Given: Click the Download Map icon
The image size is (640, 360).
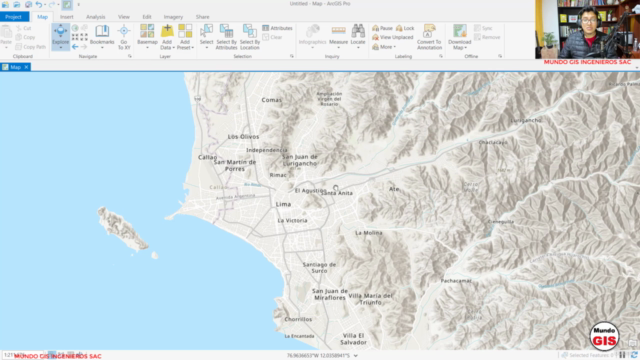Looking at the screenshot, I should tap(460, 31).
